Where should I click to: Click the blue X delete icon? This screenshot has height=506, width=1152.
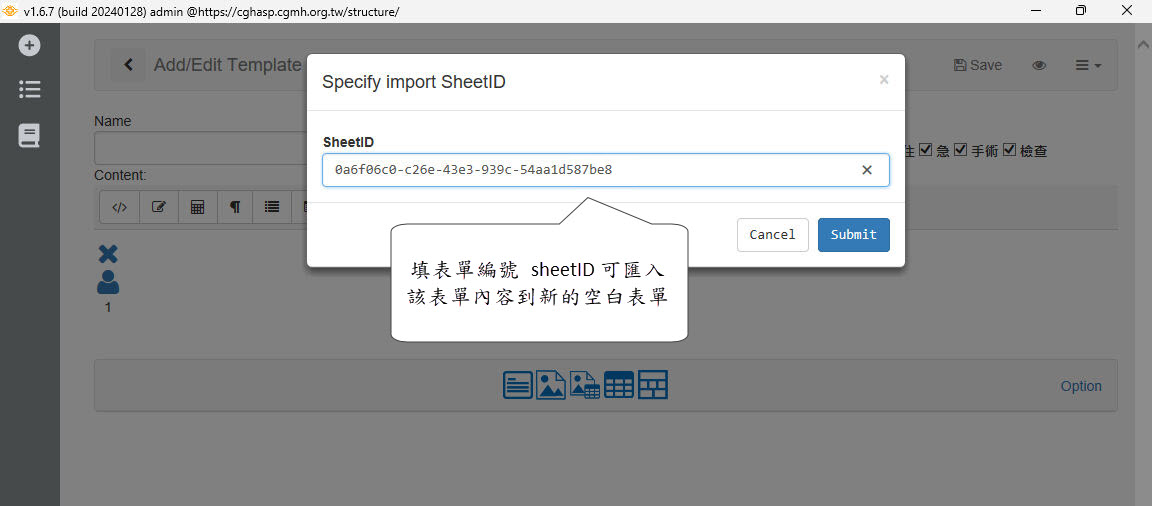tap(108, 254)
